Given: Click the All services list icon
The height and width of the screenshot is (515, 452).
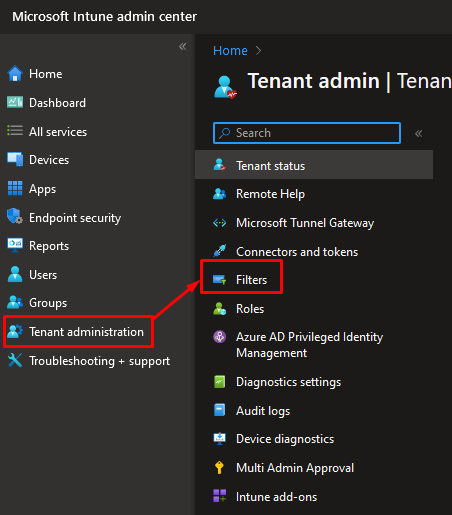Looking at the screenshot, I should tap(15, 131).
